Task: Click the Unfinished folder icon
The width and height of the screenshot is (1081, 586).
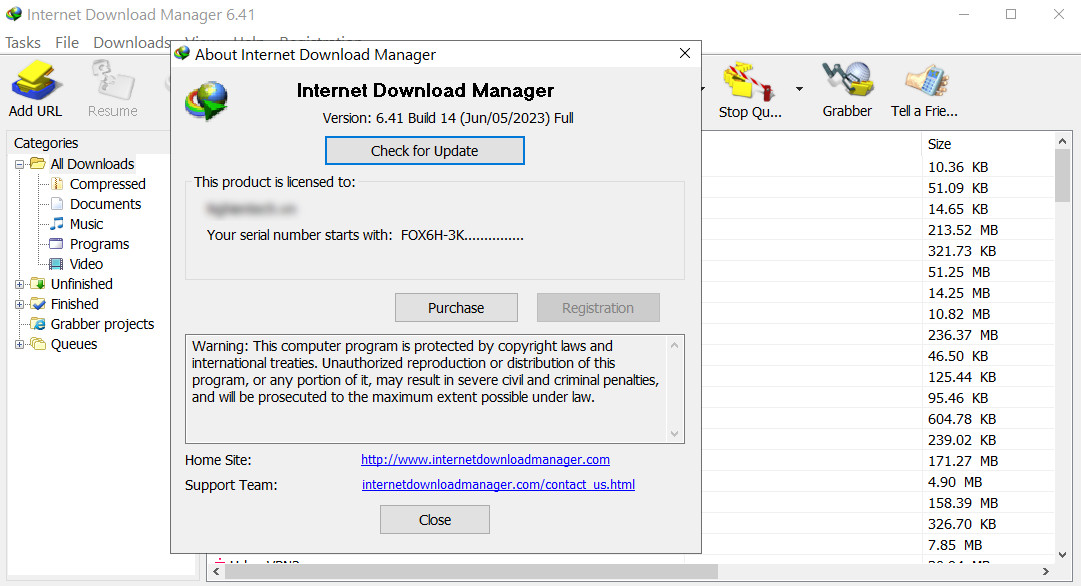Action: pos(38,284)
